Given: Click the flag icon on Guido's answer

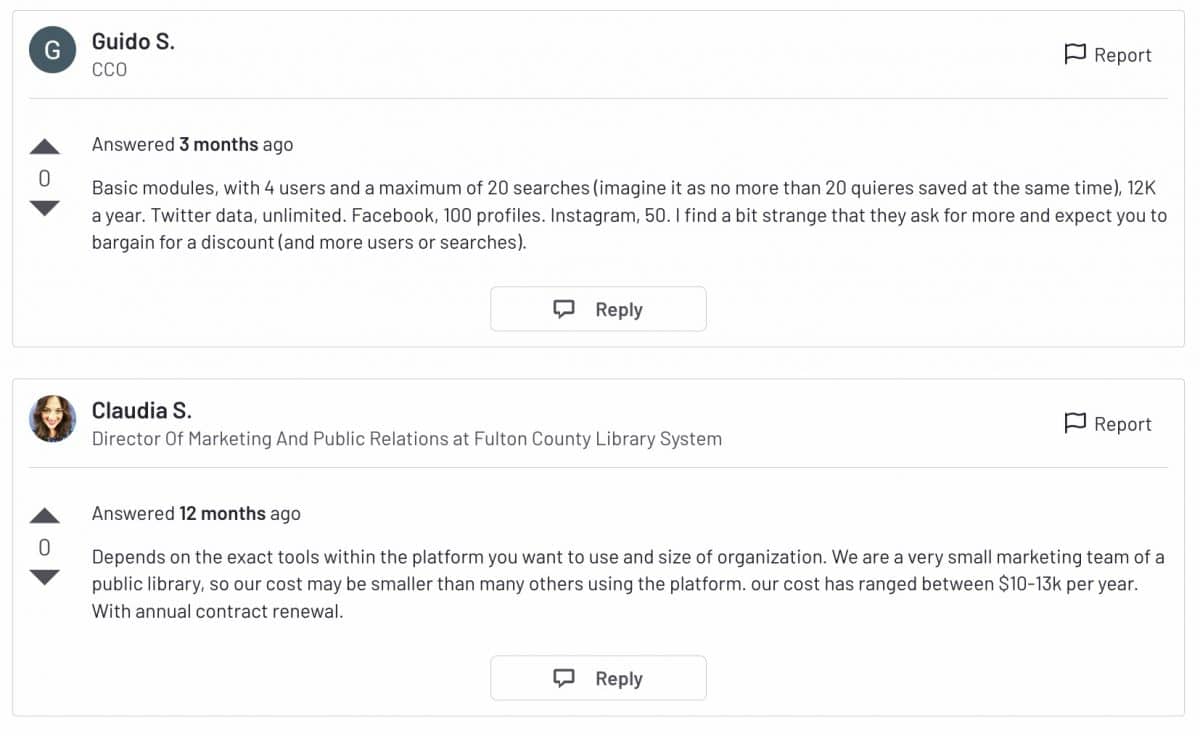Looking at the screenshot, I should click(x=1075, y=54).
